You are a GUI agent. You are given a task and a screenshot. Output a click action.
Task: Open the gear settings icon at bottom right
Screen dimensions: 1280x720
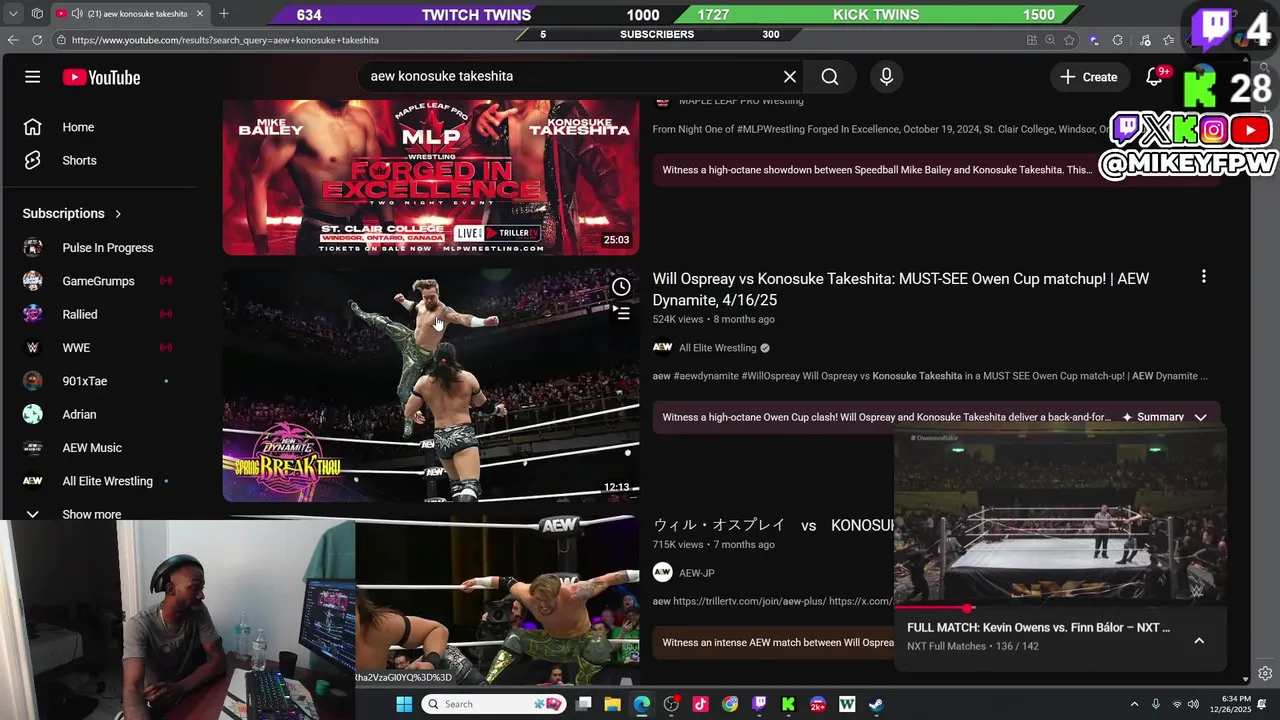pos(1265,673)
